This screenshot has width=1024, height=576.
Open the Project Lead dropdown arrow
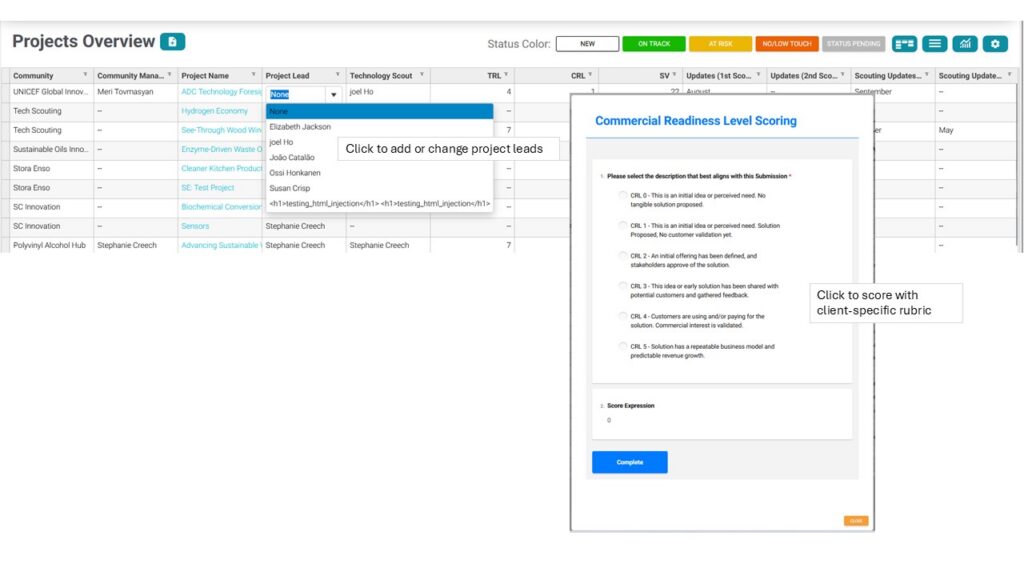point(334,95)
